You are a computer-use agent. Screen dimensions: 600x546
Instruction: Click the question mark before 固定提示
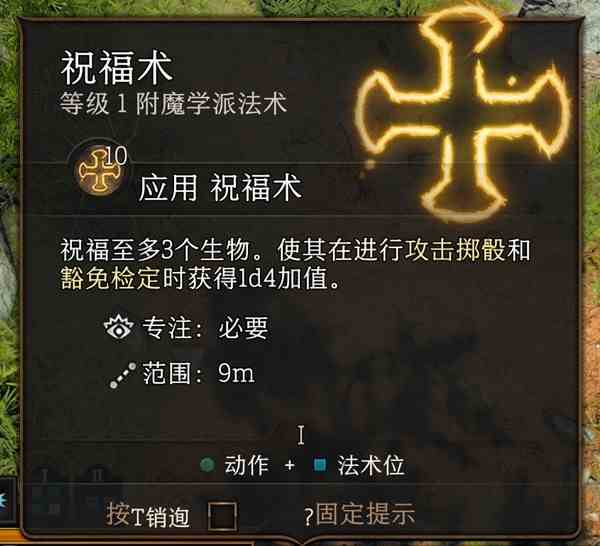coord(309,517)
